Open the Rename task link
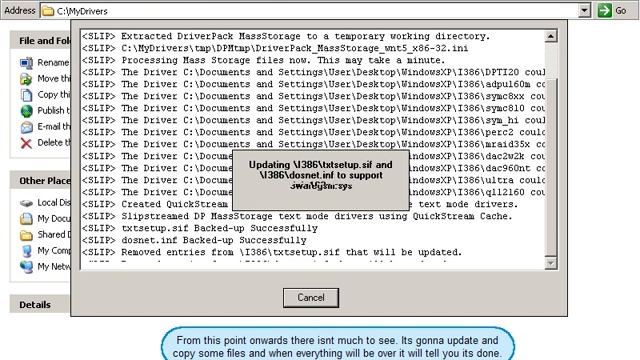Viewport: 640px width, 360px height. pyautogui.click(x=53, y=62)
